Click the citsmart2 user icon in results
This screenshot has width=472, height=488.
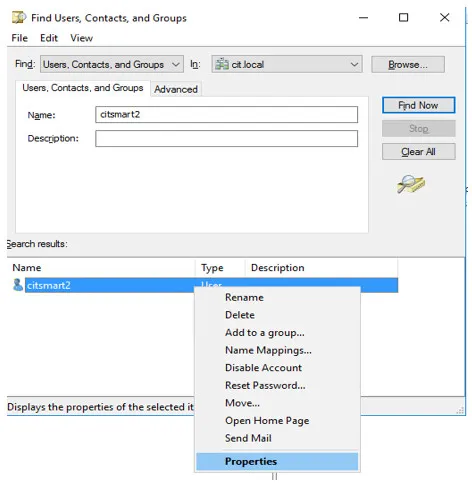pos(18,285)
